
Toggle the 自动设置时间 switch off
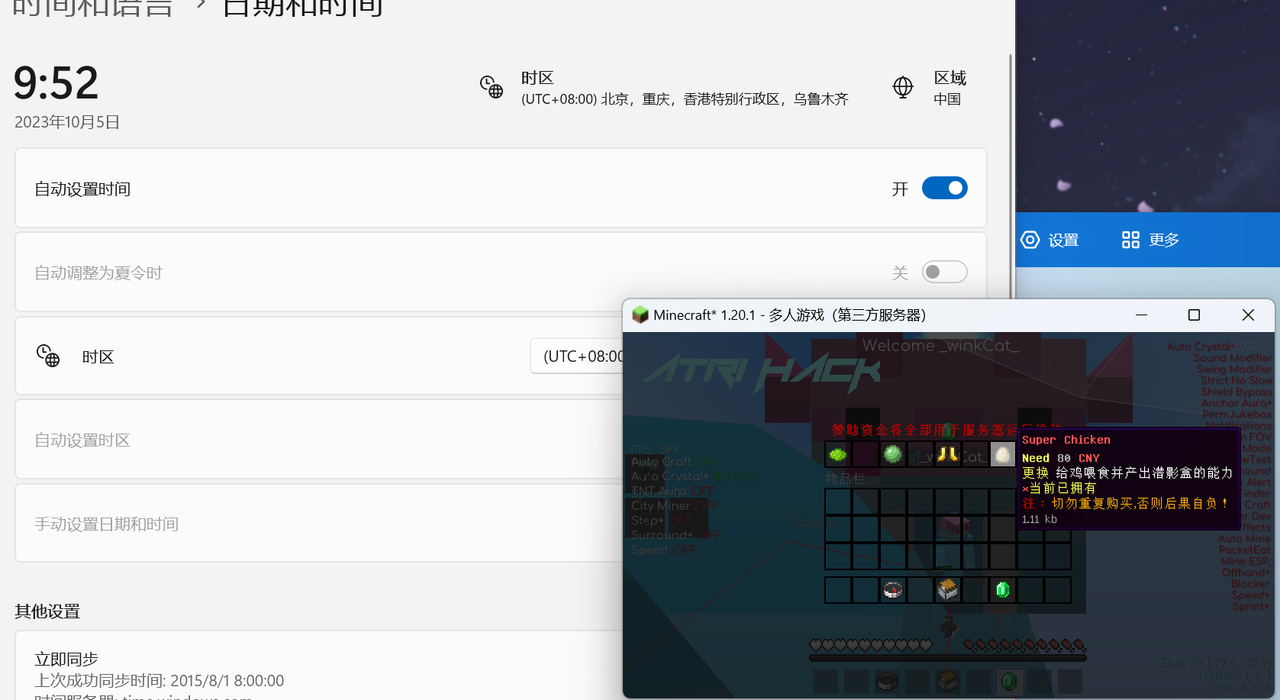tap(944, 188)
